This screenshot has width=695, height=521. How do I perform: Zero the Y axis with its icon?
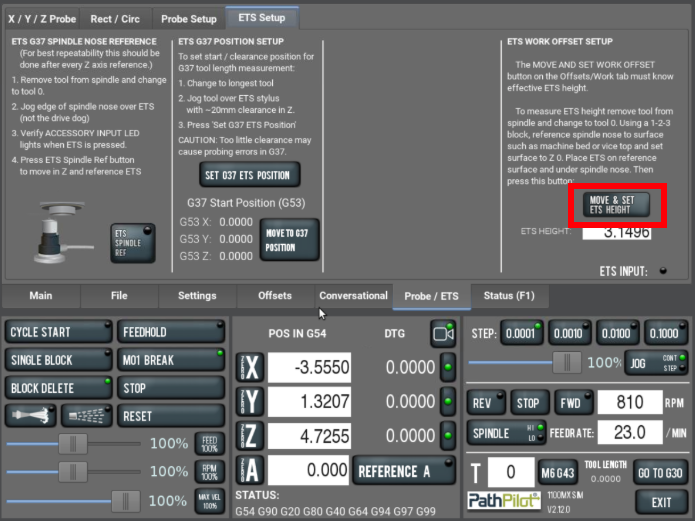coord(251,402)
